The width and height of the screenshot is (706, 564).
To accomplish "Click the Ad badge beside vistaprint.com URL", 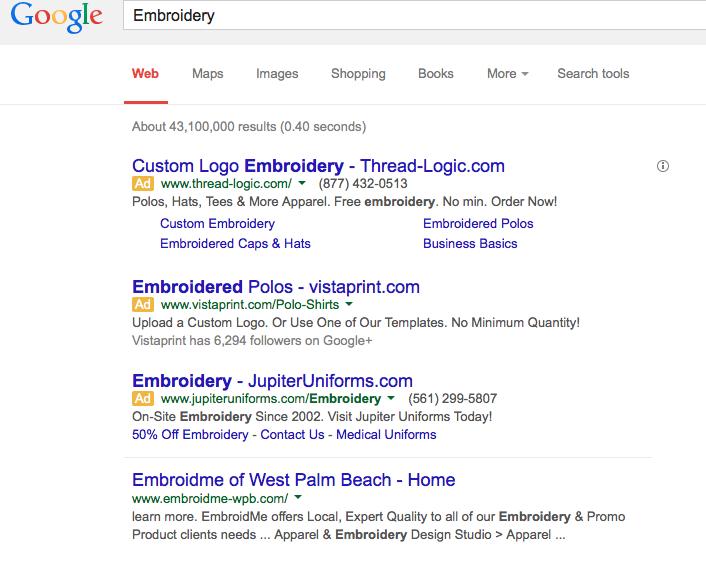I will click(143, 304).
